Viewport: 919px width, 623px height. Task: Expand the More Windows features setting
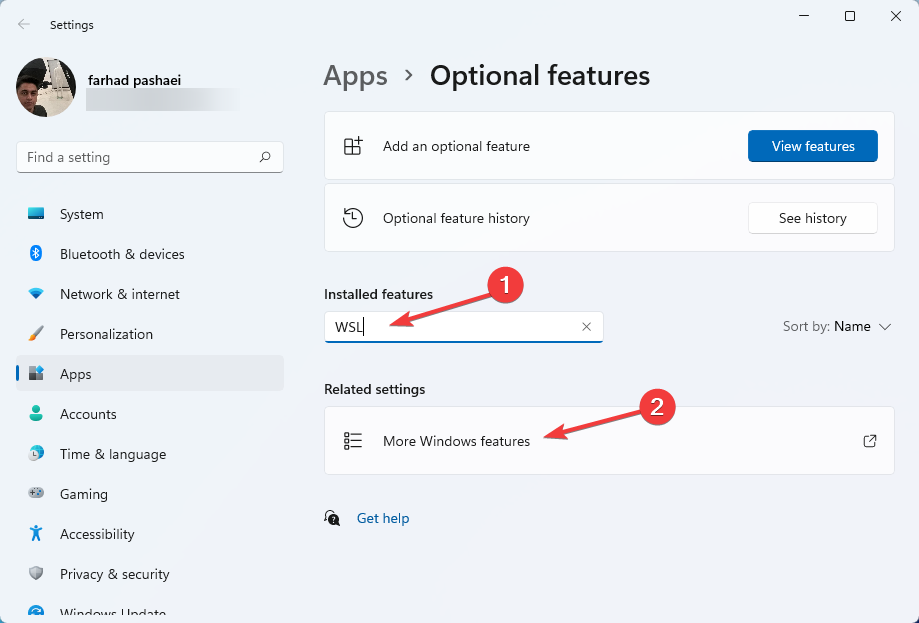click(456, 440)
